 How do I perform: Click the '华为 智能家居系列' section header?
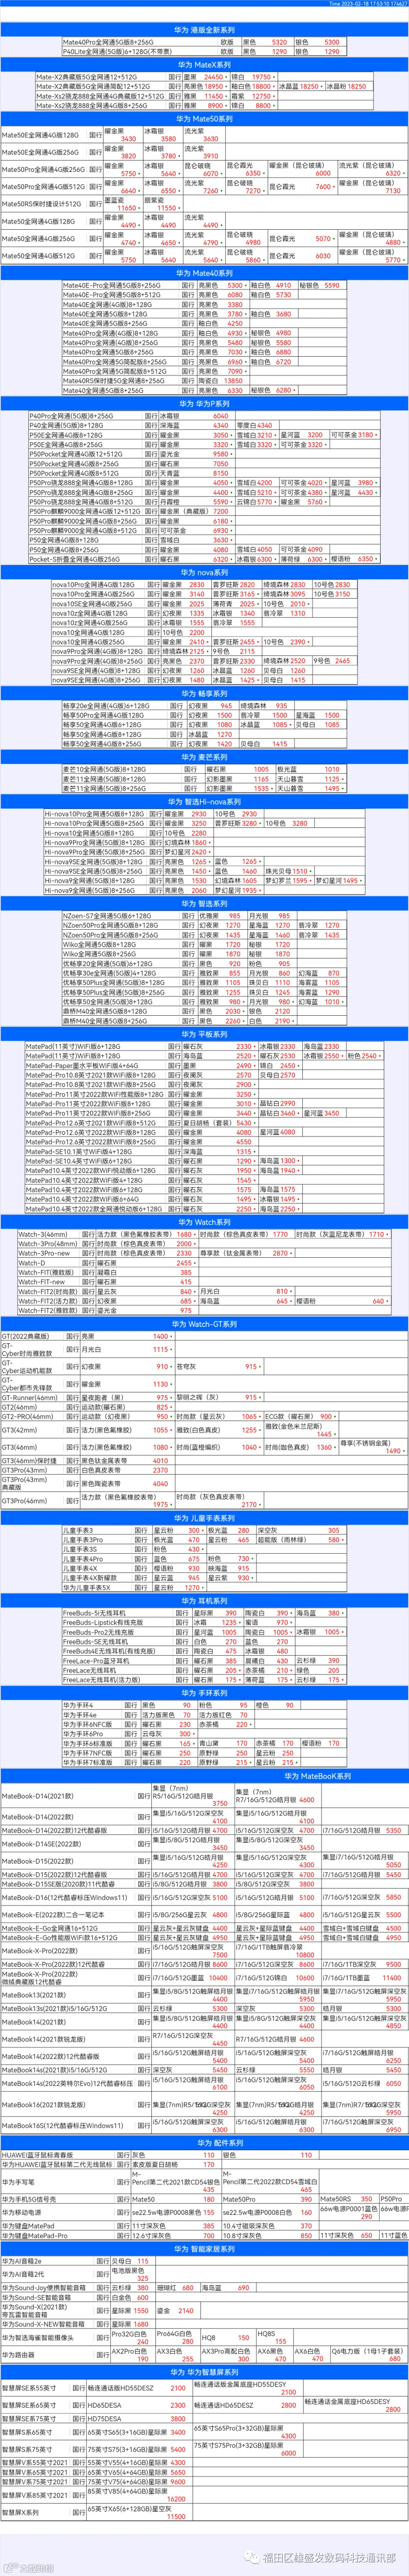pyautogui.click(x=204, y=2250)
